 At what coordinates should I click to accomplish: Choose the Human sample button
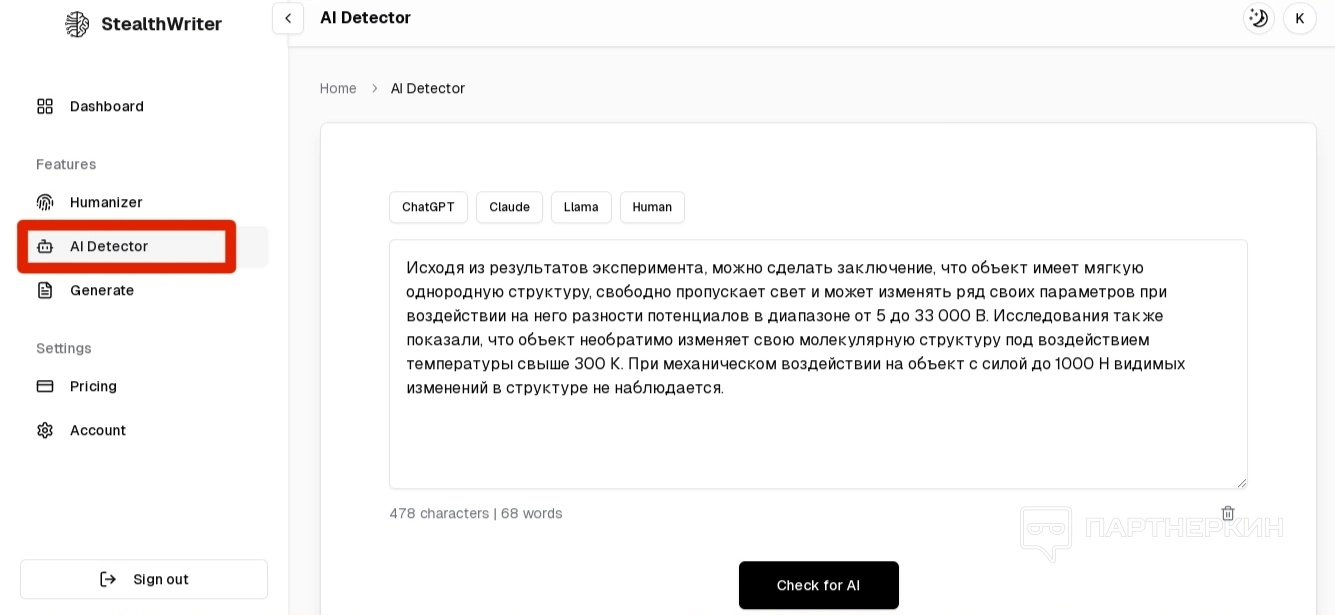652,207
